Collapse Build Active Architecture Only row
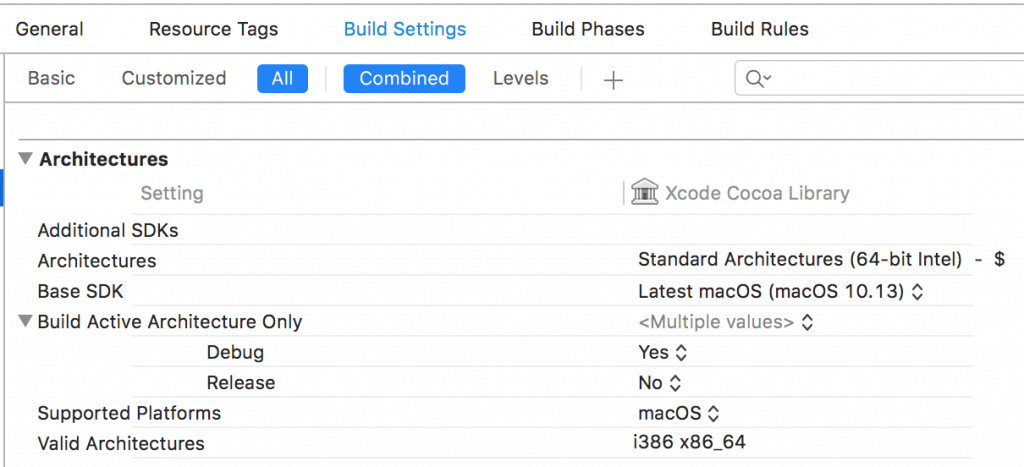Viewport: 1024px width, 467px height. click(24, 322)
